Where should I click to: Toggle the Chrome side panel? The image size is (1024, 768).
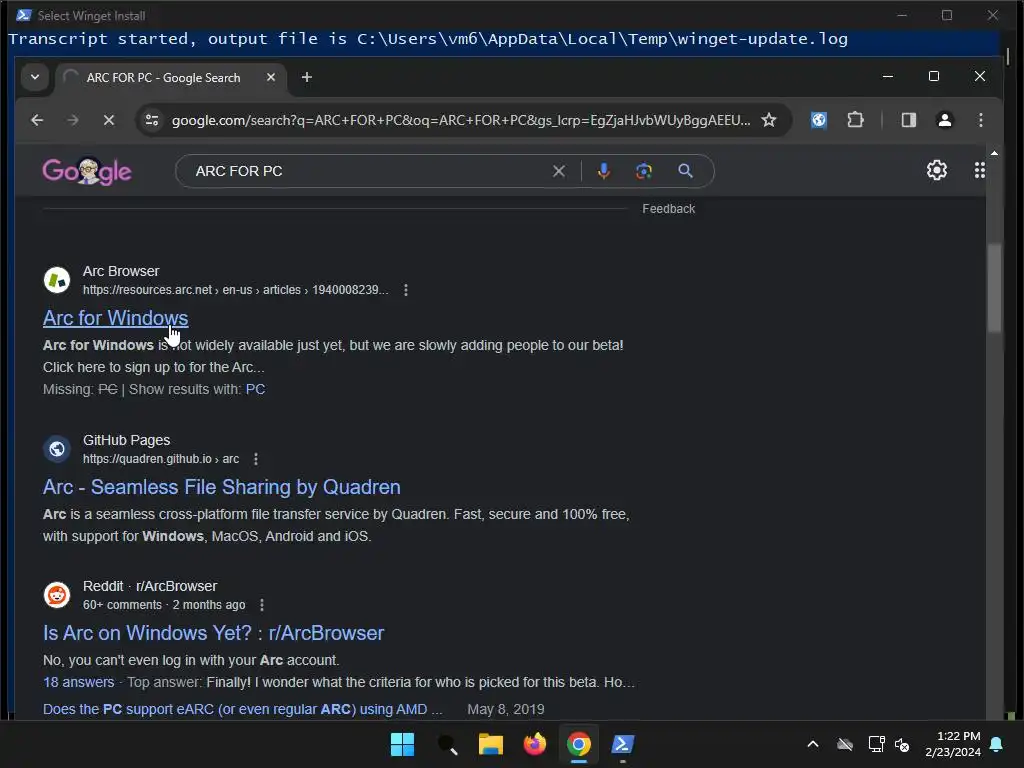click(908, 120)
